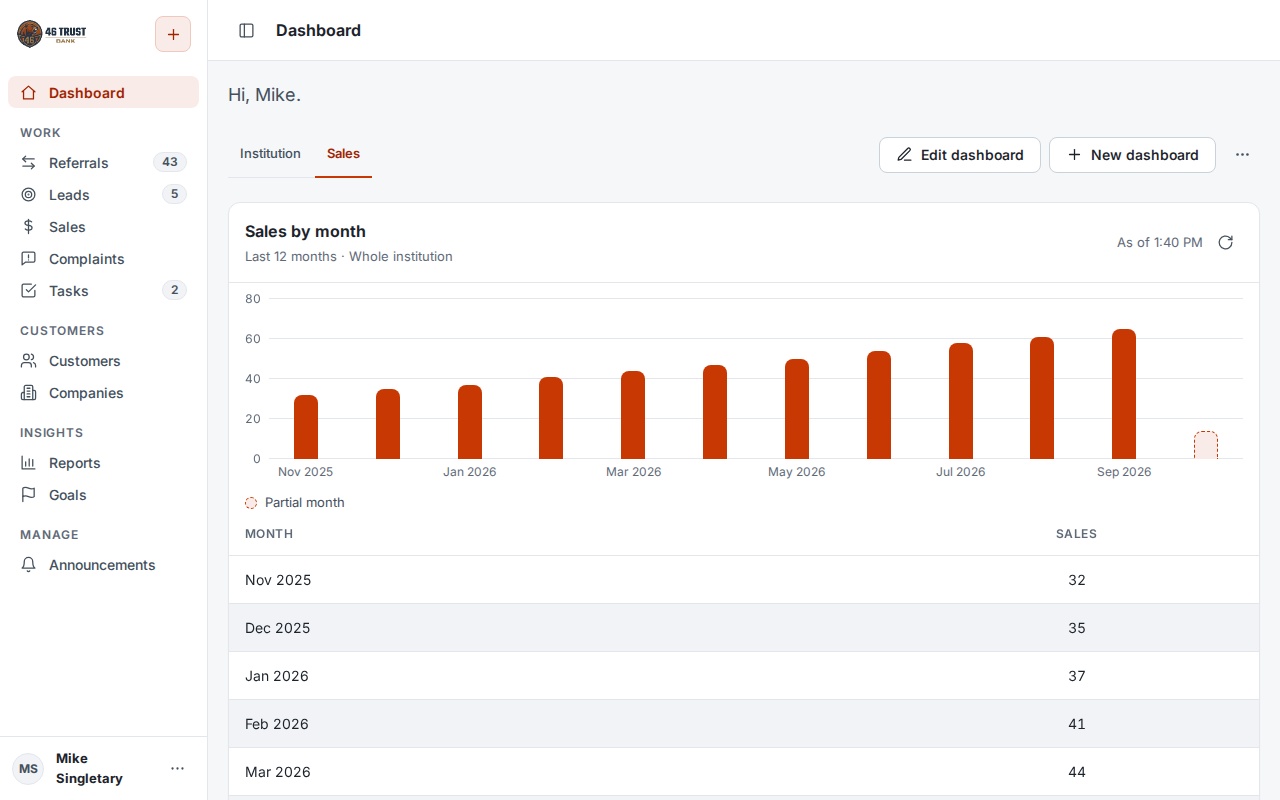Switch to the Institution tab
This screenshot has width=1280, height=800.
270,154
